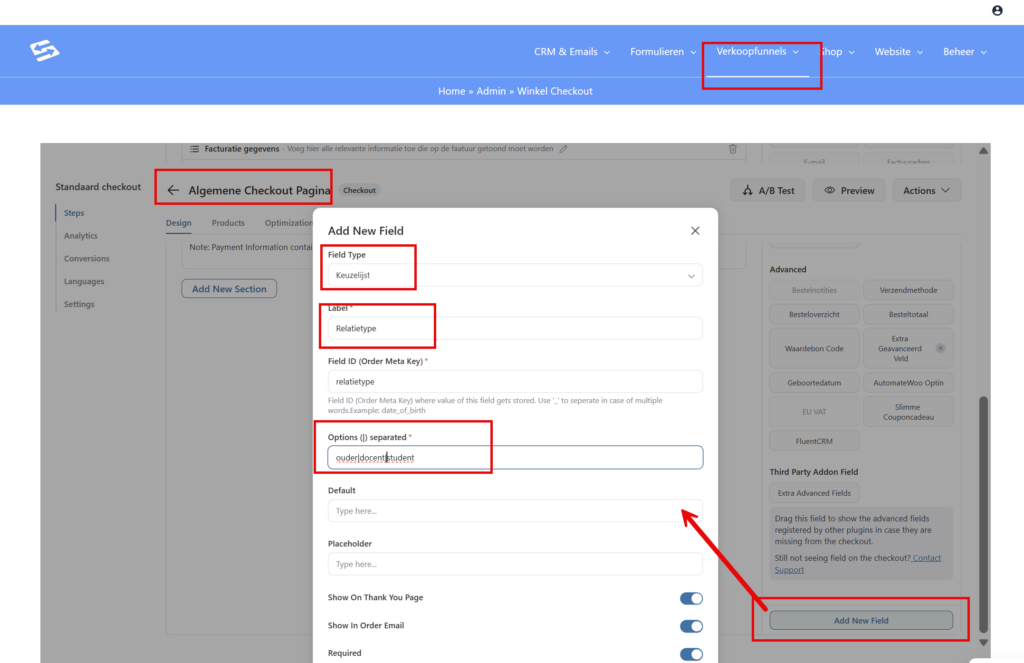Open Analytics in the left sidebar
The width and height of the screenshot is (1024, 663).
81,236
